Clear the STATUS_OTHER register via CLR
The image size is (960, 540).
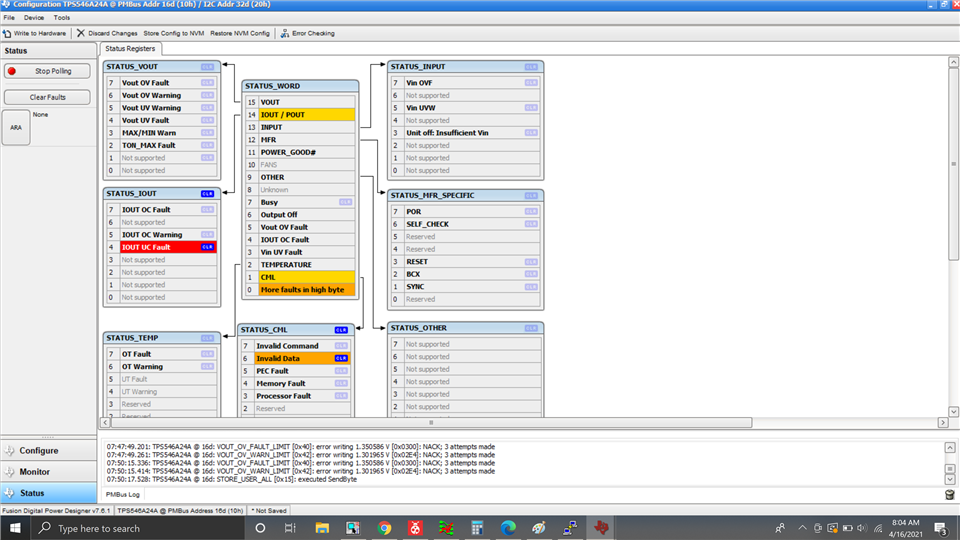click(531, 328)
